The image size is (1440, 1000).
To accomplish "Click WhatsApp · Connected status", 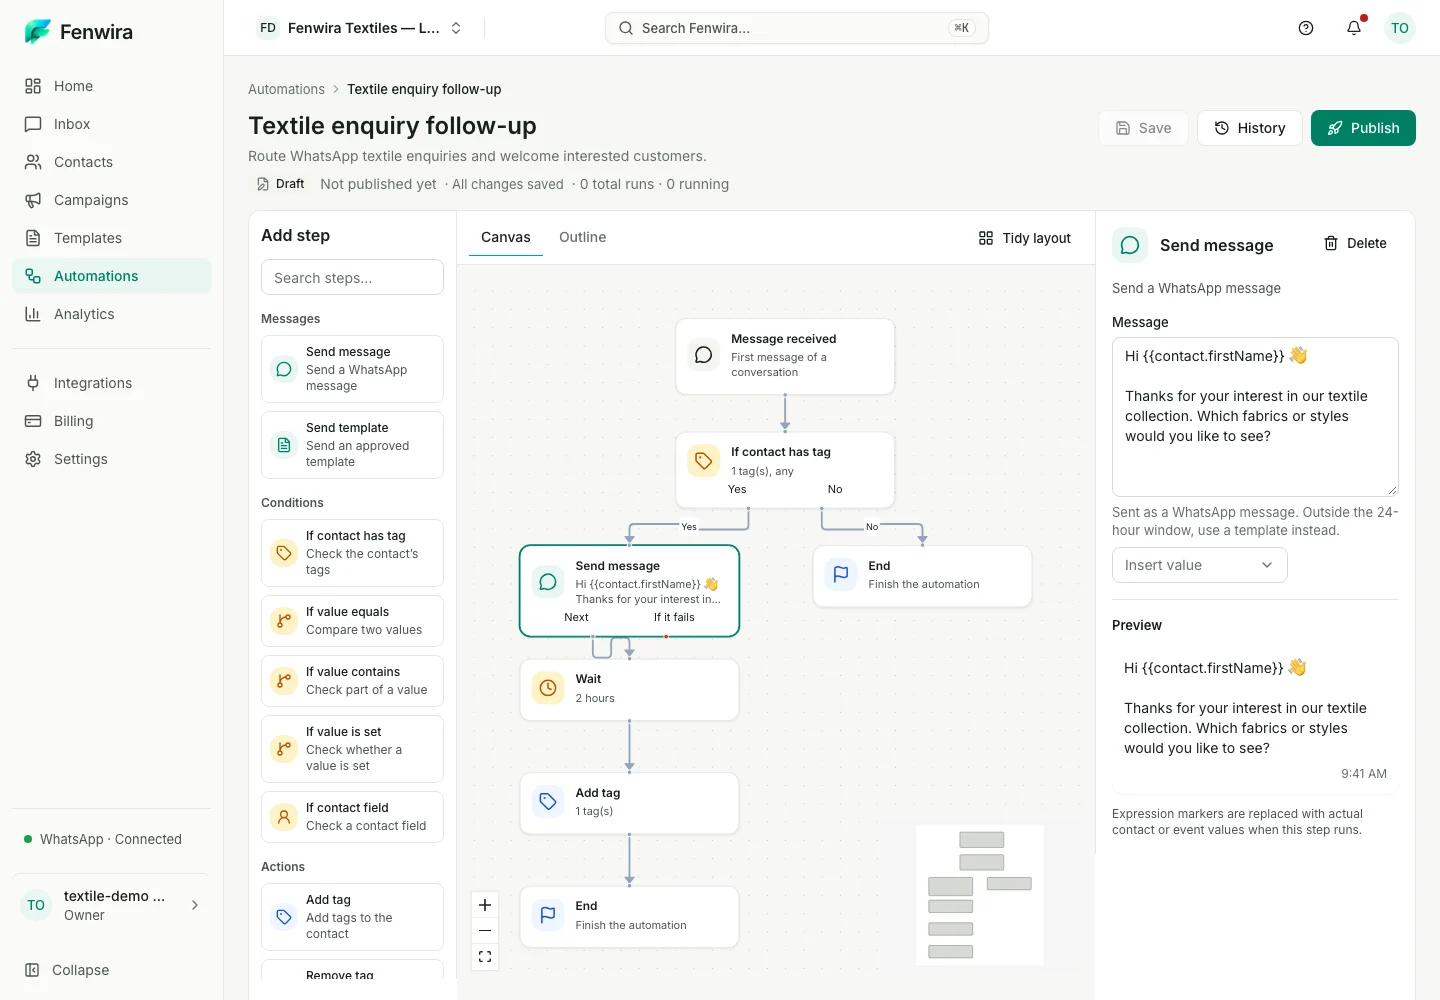I will pyautogui.click(x=103, y=839).
